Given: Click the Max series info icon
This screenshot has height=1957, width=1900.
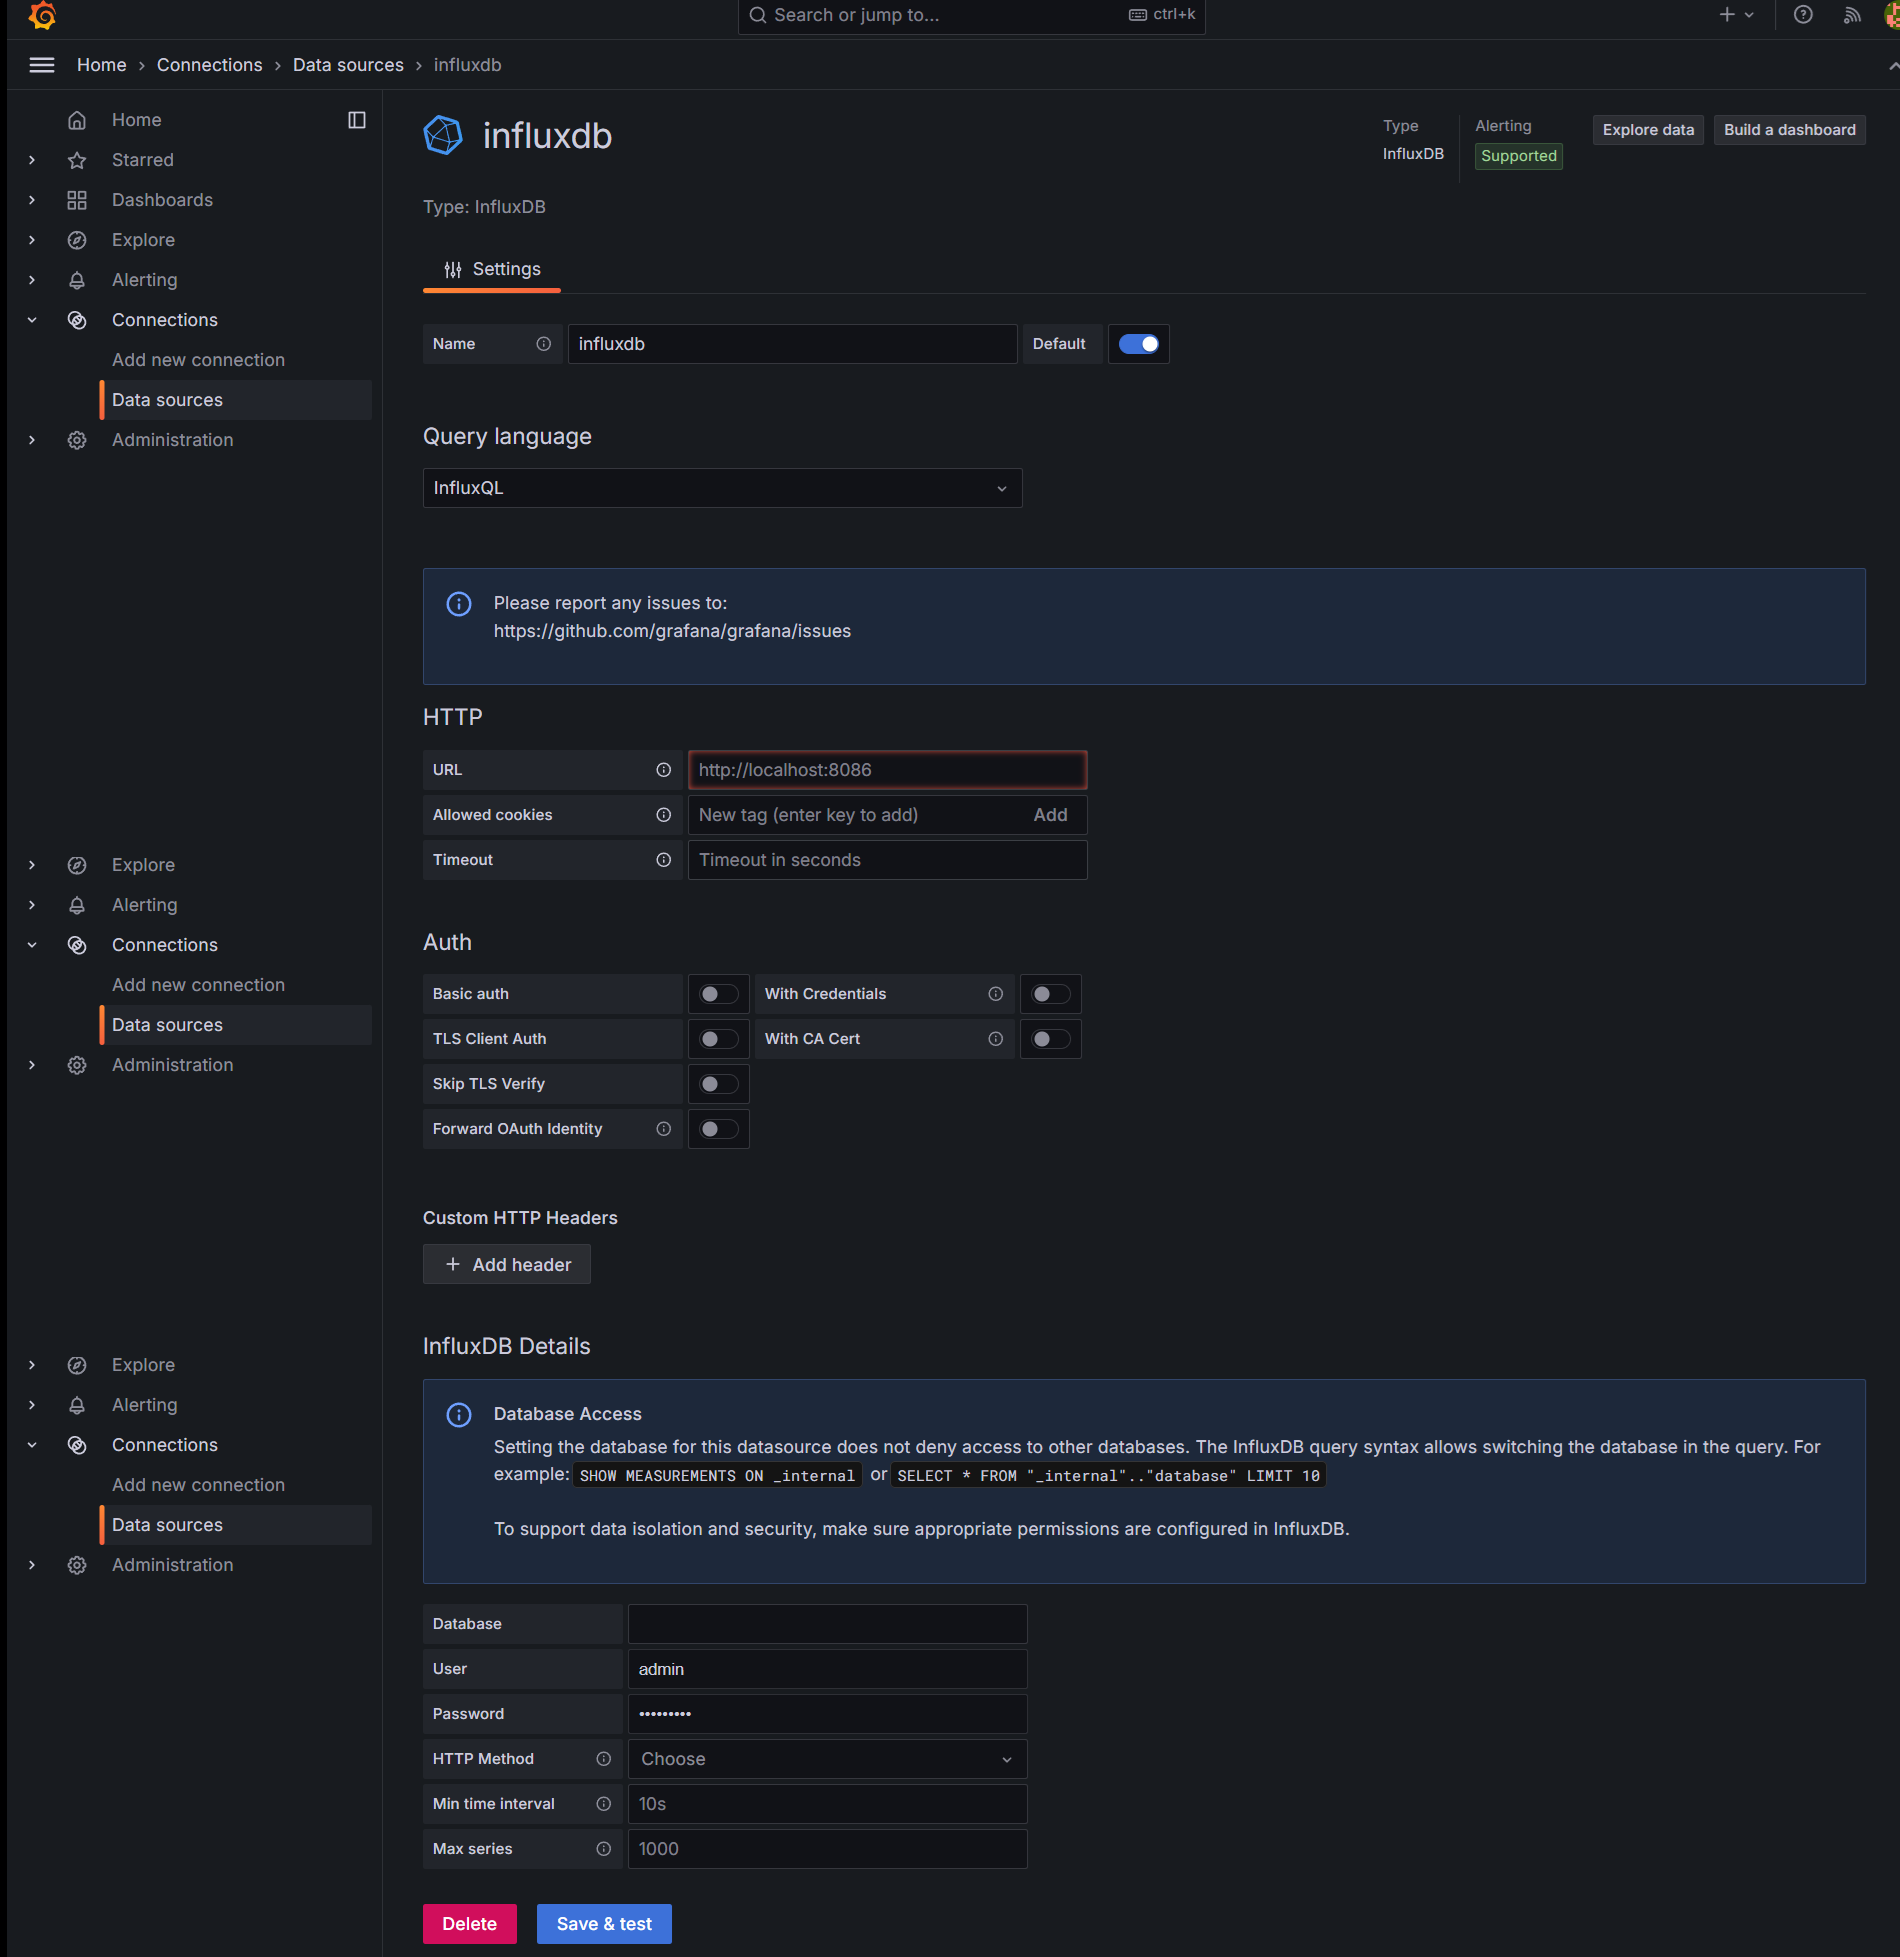Looking at the screenshot, I should 604,1849.
